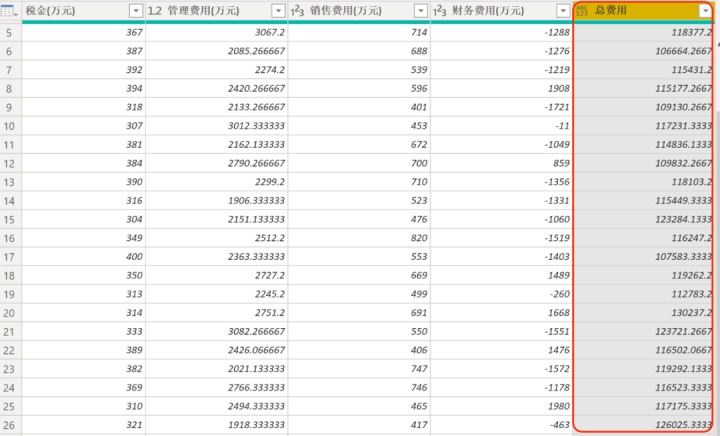Screen dimensions: 720x436
Task: Click tax cell with value 392
Action: click(x=84, y=70)
